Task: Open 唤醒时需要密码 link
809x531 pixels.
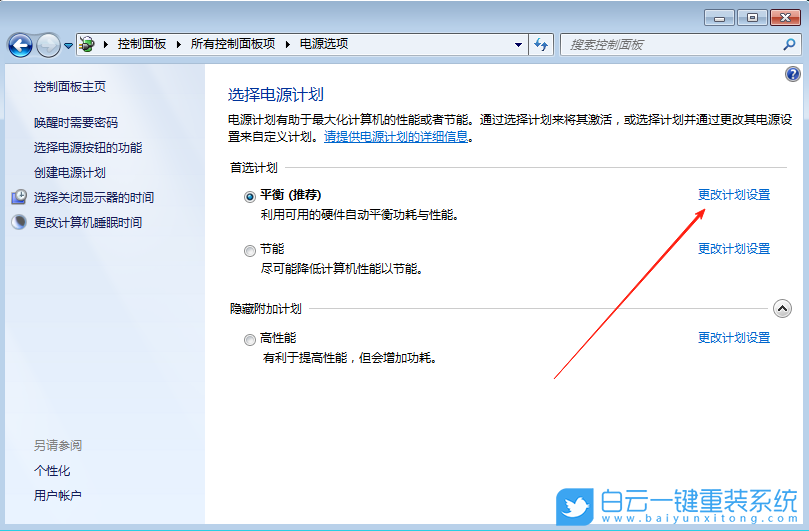Action: pos(76,122)
